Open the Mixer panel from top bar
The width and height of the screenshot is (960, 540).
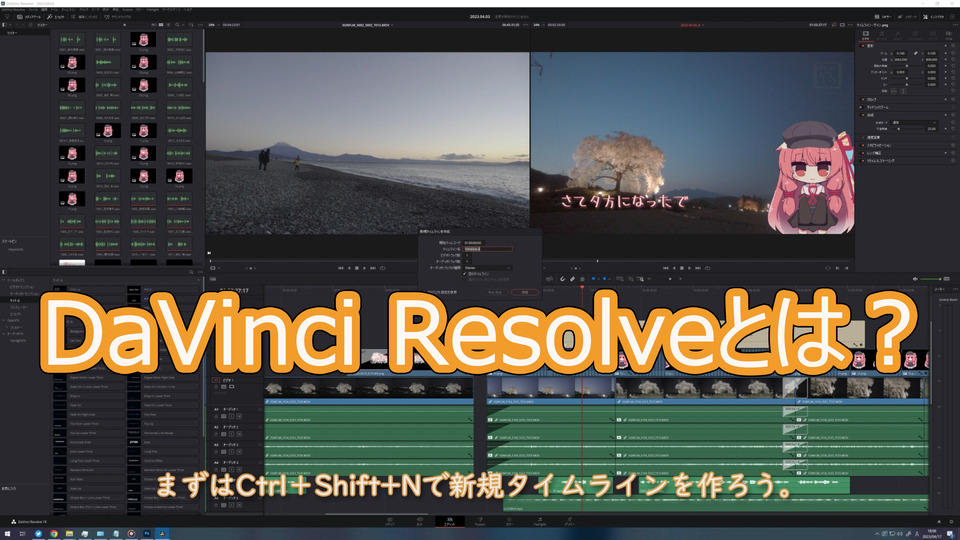pyautogui.click(x=883, y=17)
